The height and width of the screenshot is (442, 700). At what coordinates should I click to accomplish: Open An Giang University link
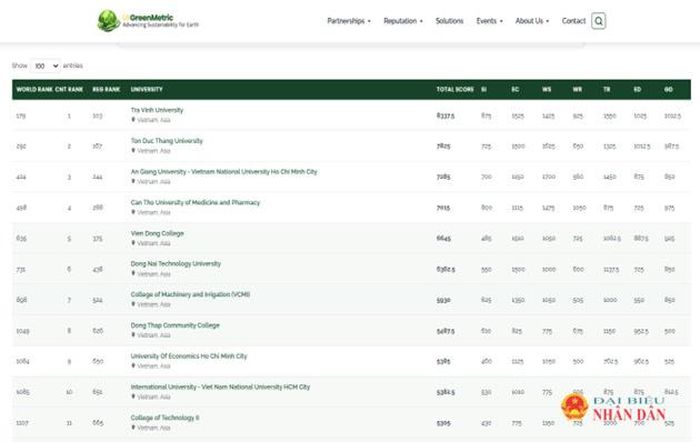224,171
